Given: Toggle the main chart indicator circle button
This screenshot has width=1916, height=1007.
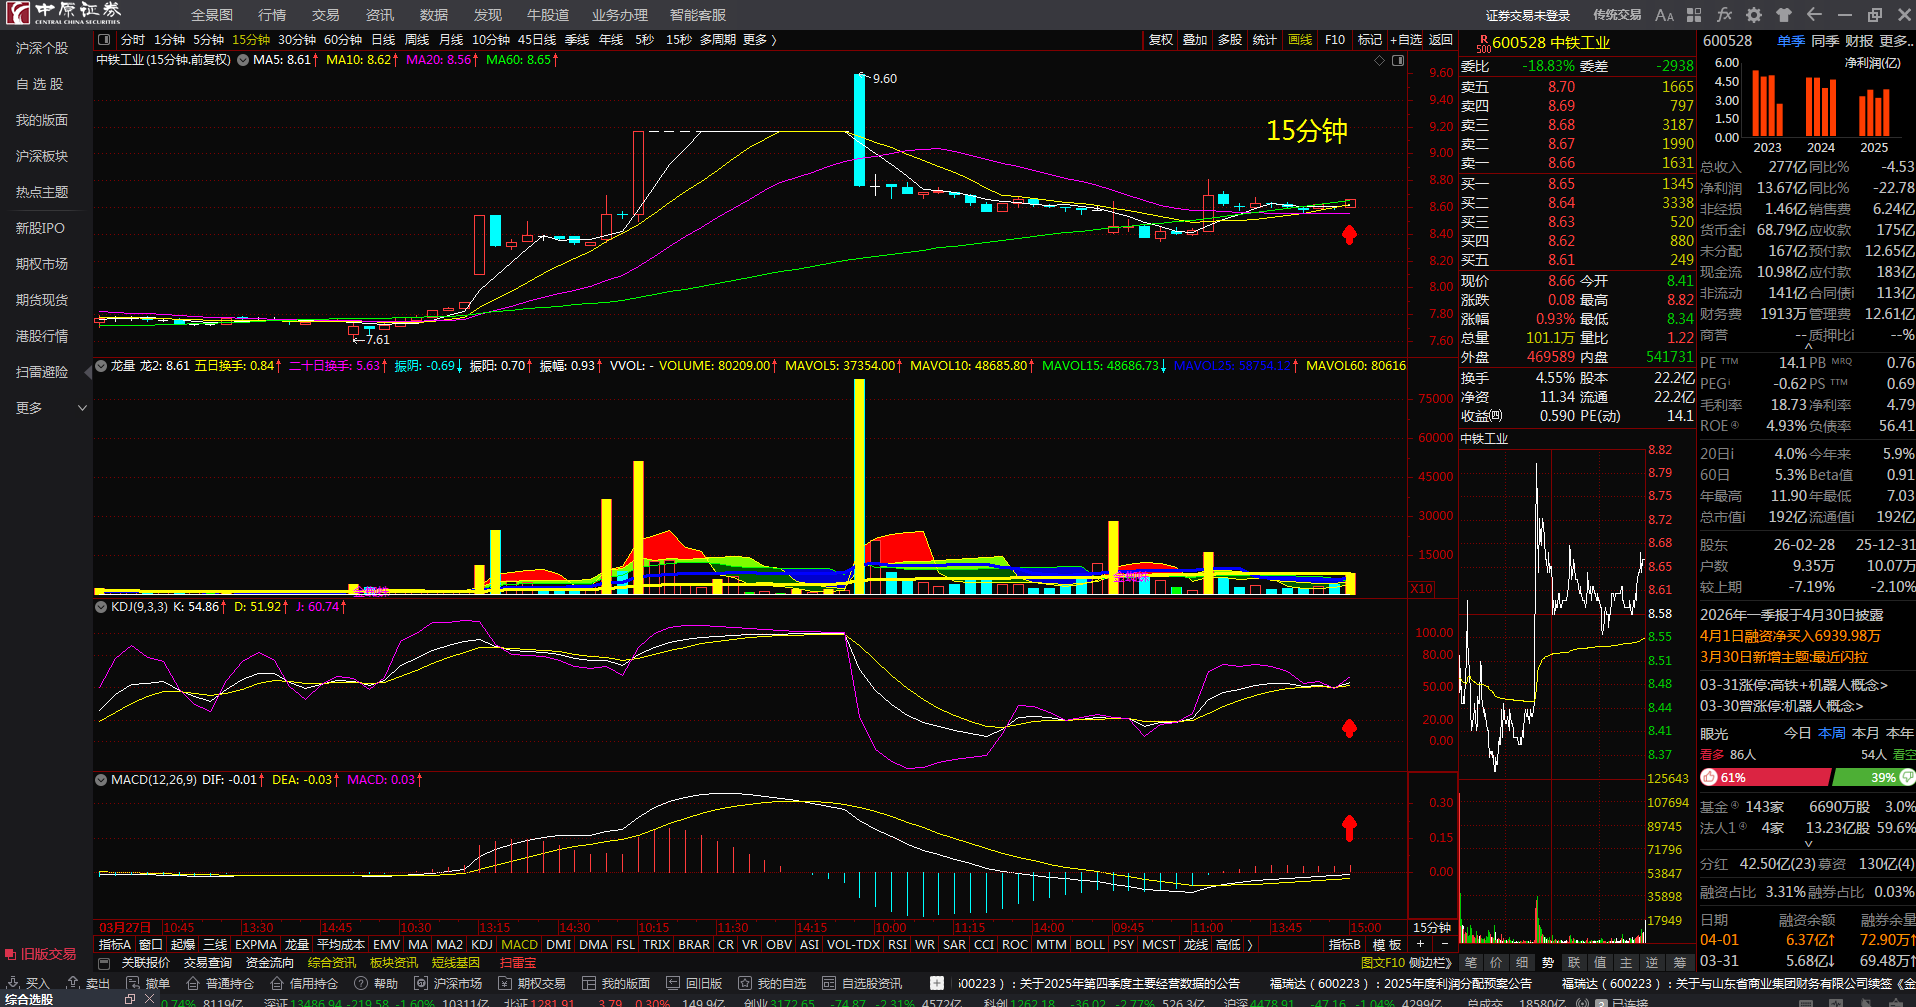Looking at the screenshot, I should coord(243,60).
